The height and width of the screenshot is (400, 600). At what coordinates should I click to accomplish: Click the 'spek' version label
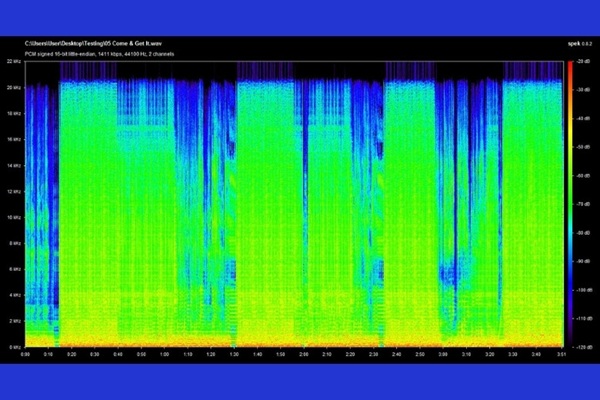point(579,44)
